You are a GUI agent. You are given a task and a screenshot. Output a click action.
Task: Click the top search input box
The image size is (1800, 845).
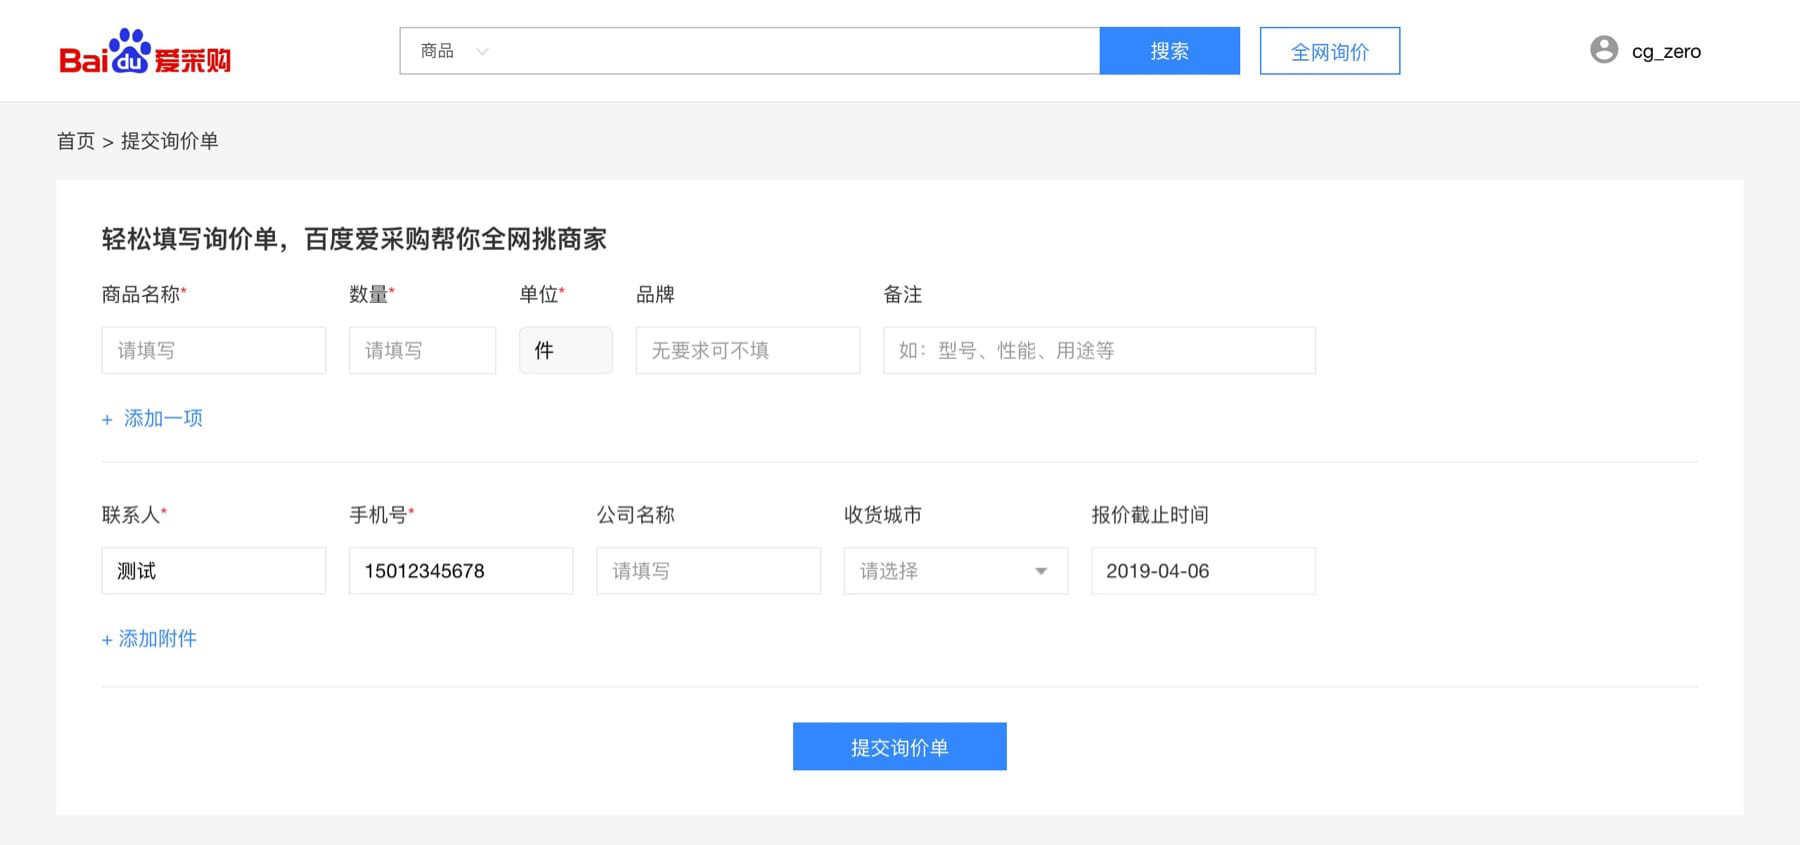point(790,51)
